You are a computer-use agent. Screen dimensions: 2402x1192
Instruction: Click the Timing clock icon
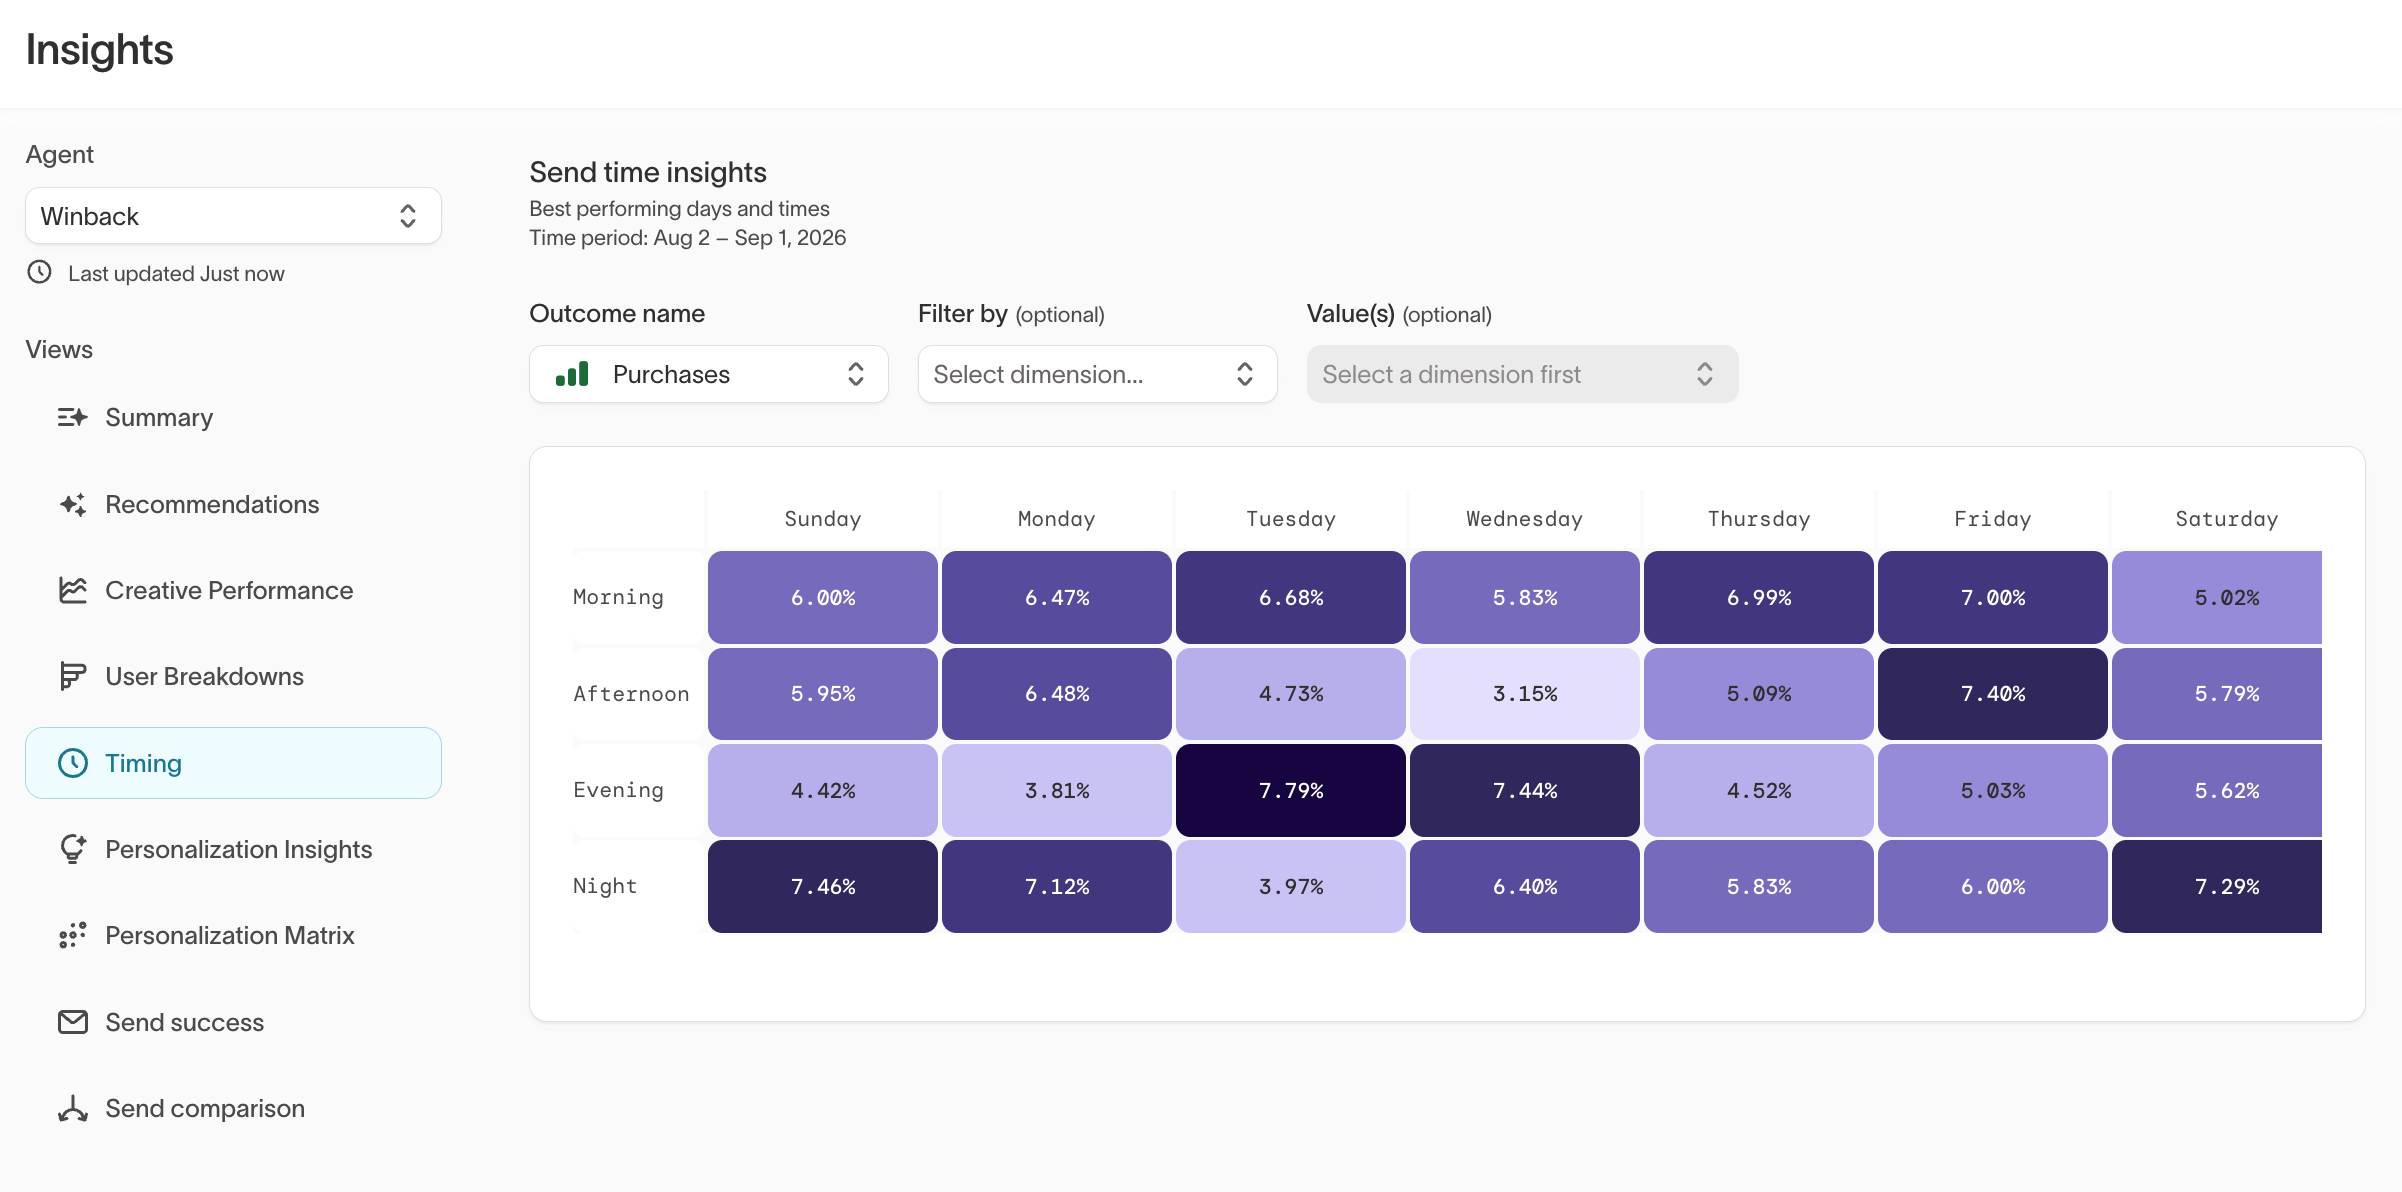73,763
